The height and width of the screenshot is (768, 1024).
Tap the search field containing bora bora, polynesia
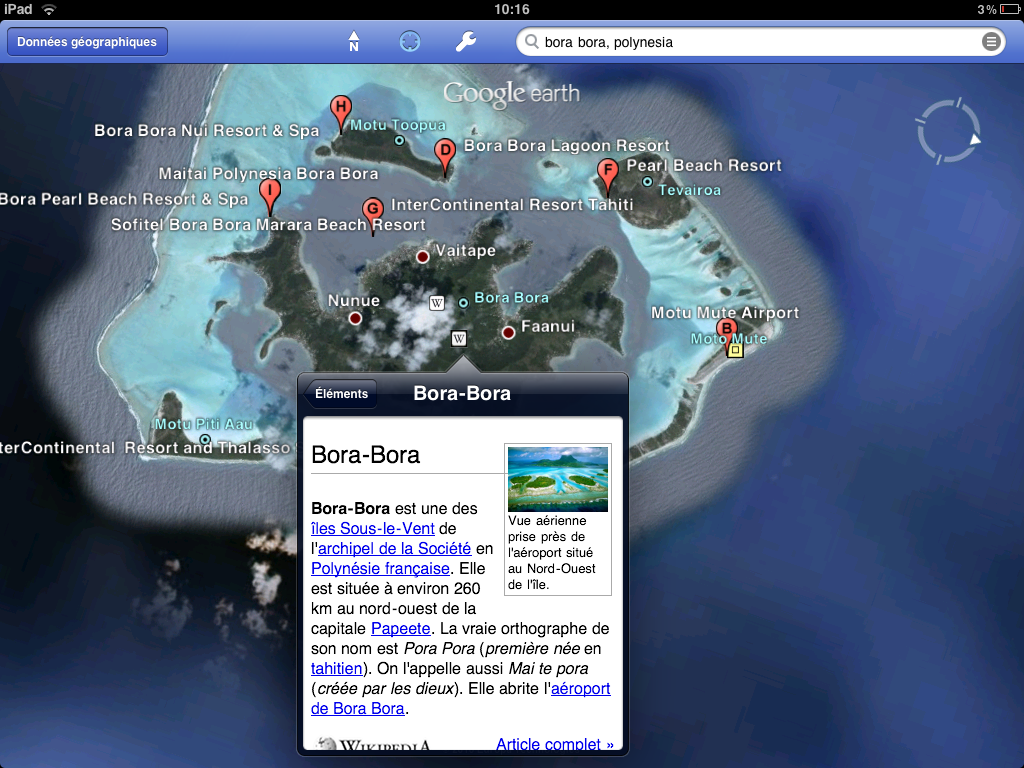click(760, 42)
